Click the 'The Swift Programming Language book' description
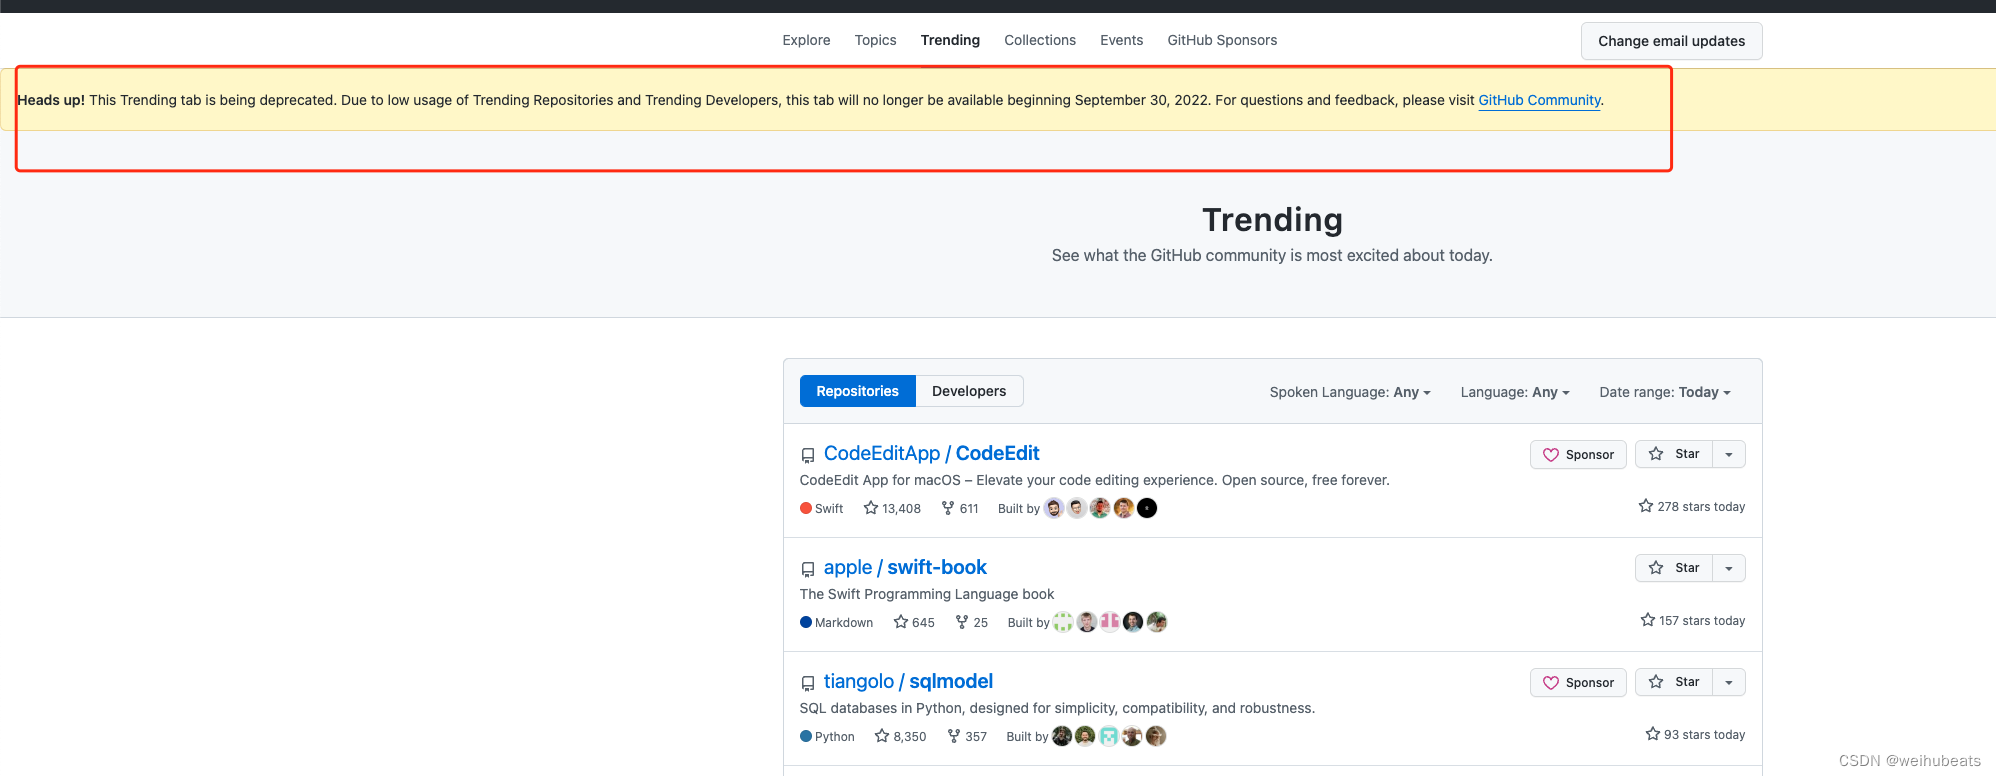Viewport: 1996px width, 776px height. point(927,594)
